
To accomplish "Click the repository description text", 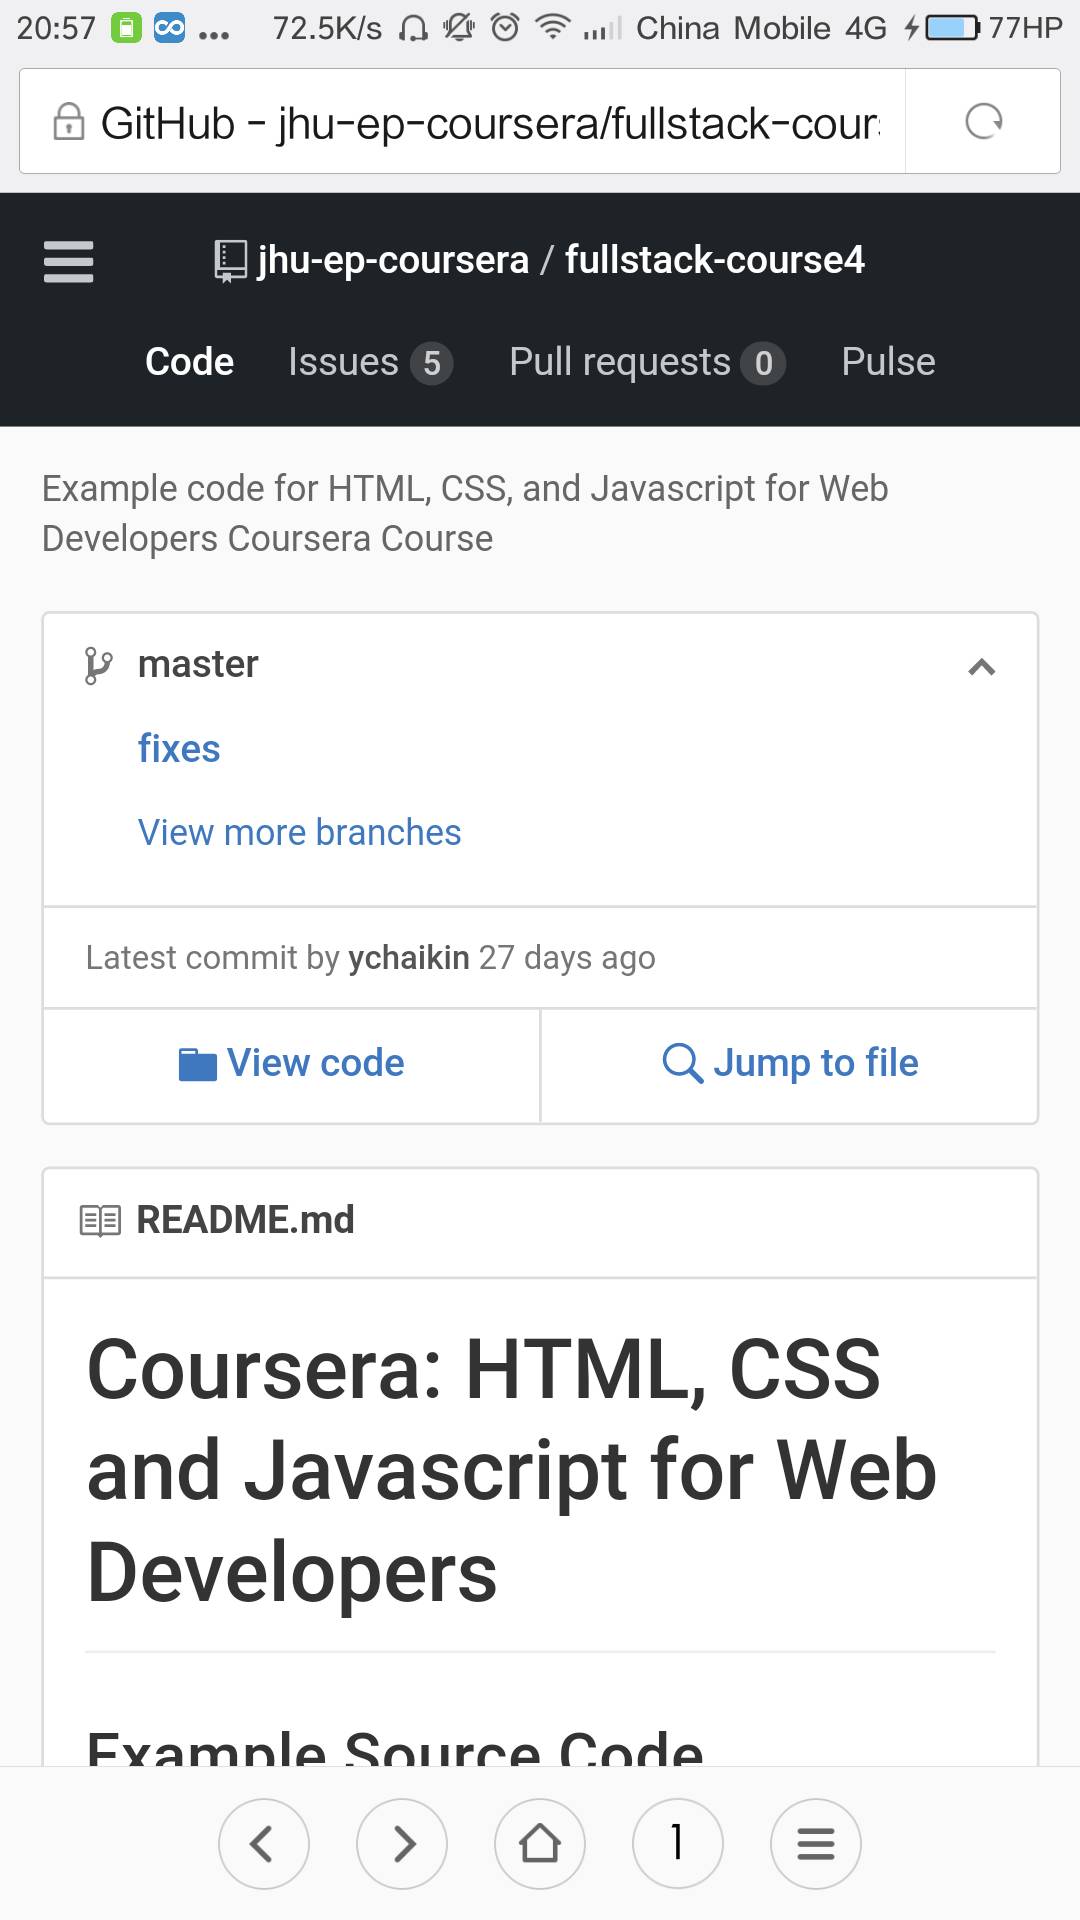I will point(465,513).
